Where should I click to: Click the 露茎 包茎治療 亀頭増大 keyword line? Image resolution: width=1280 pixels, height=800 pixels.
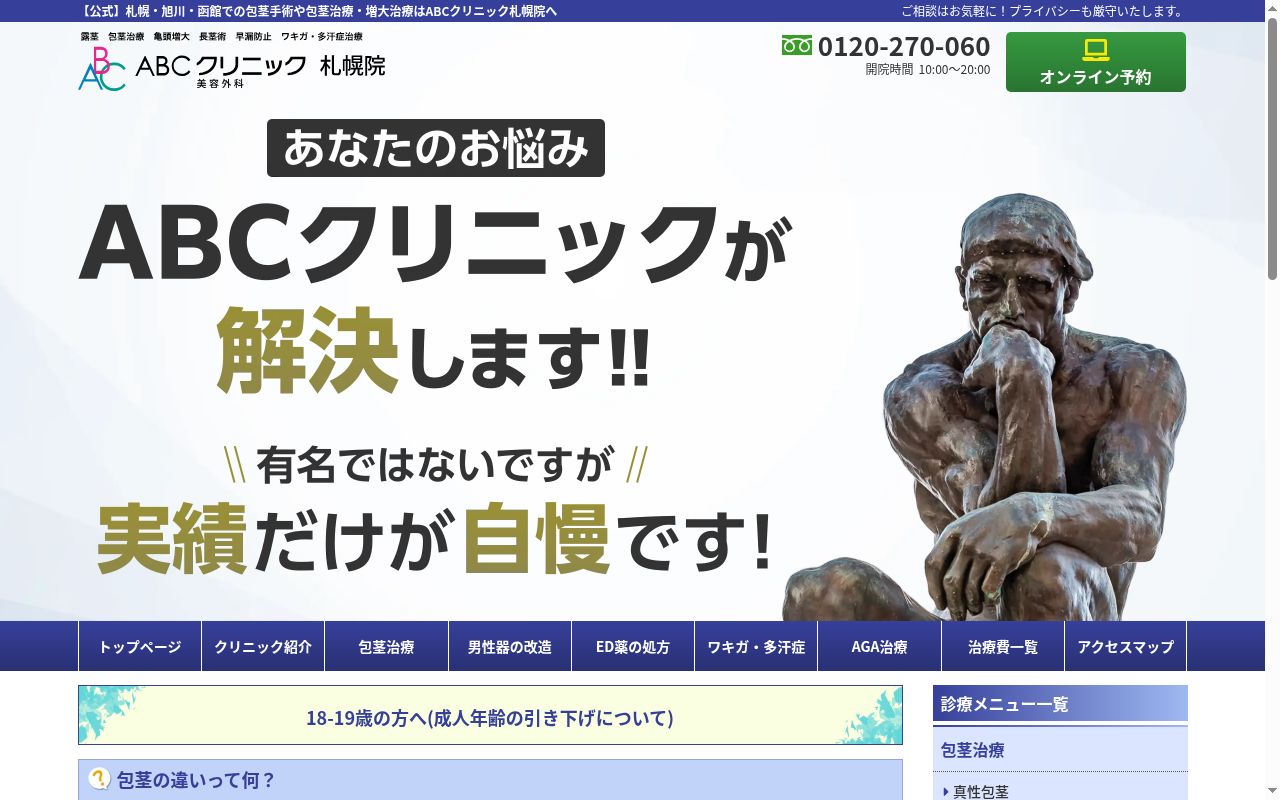(221, 36)
